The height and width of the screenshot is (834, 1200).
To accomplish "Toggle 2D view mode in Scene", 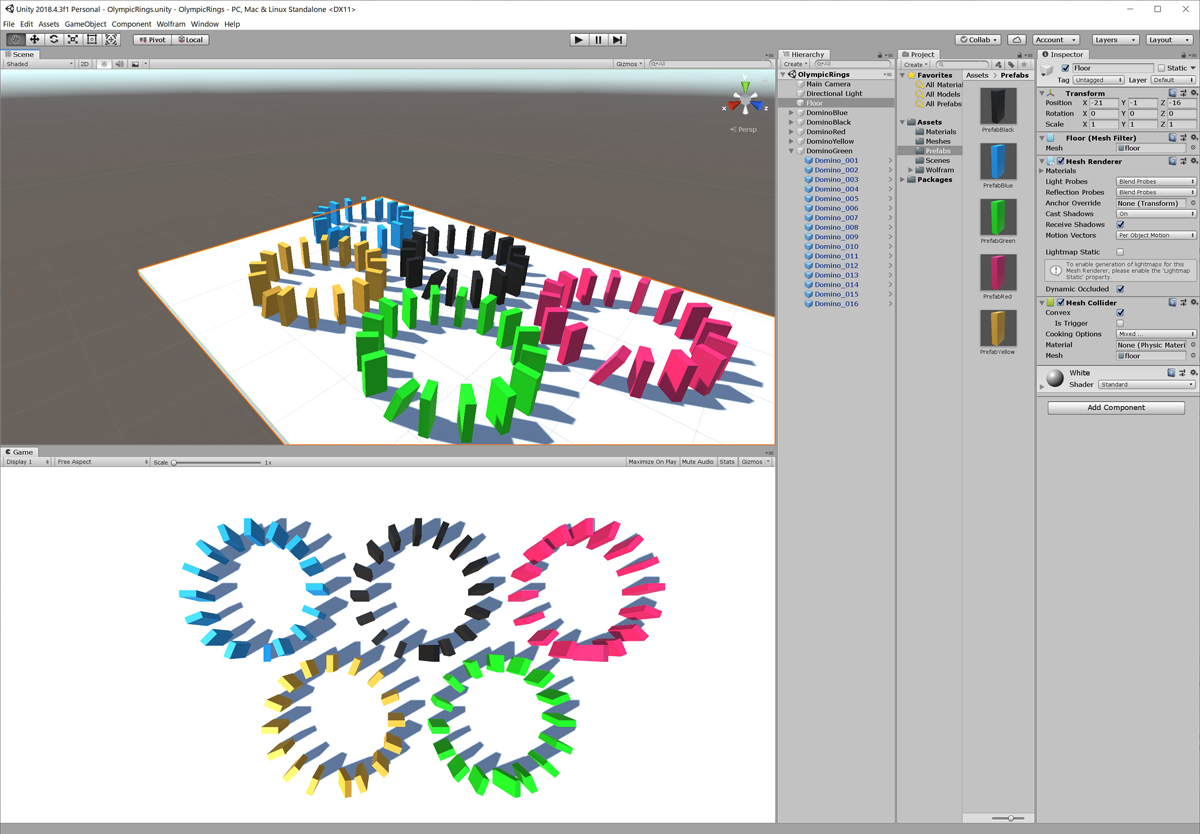I will point(85,64).
